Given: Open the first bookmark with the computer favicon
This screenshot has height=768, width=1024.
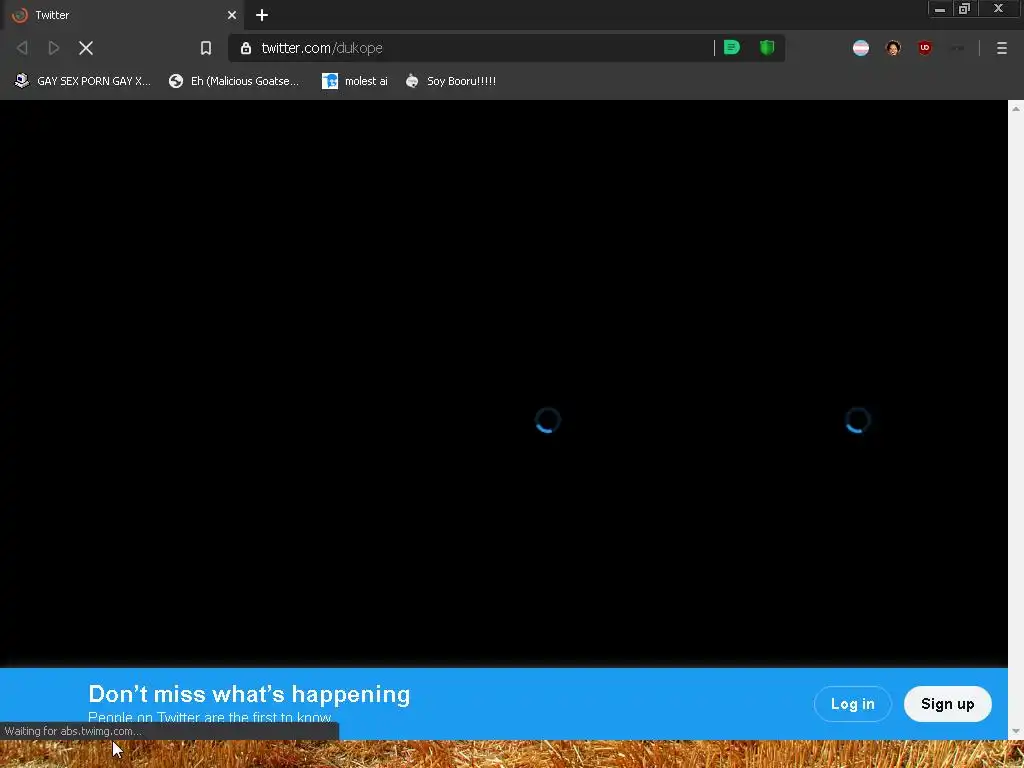Looking at the screenshot, I should click(82, 81).
